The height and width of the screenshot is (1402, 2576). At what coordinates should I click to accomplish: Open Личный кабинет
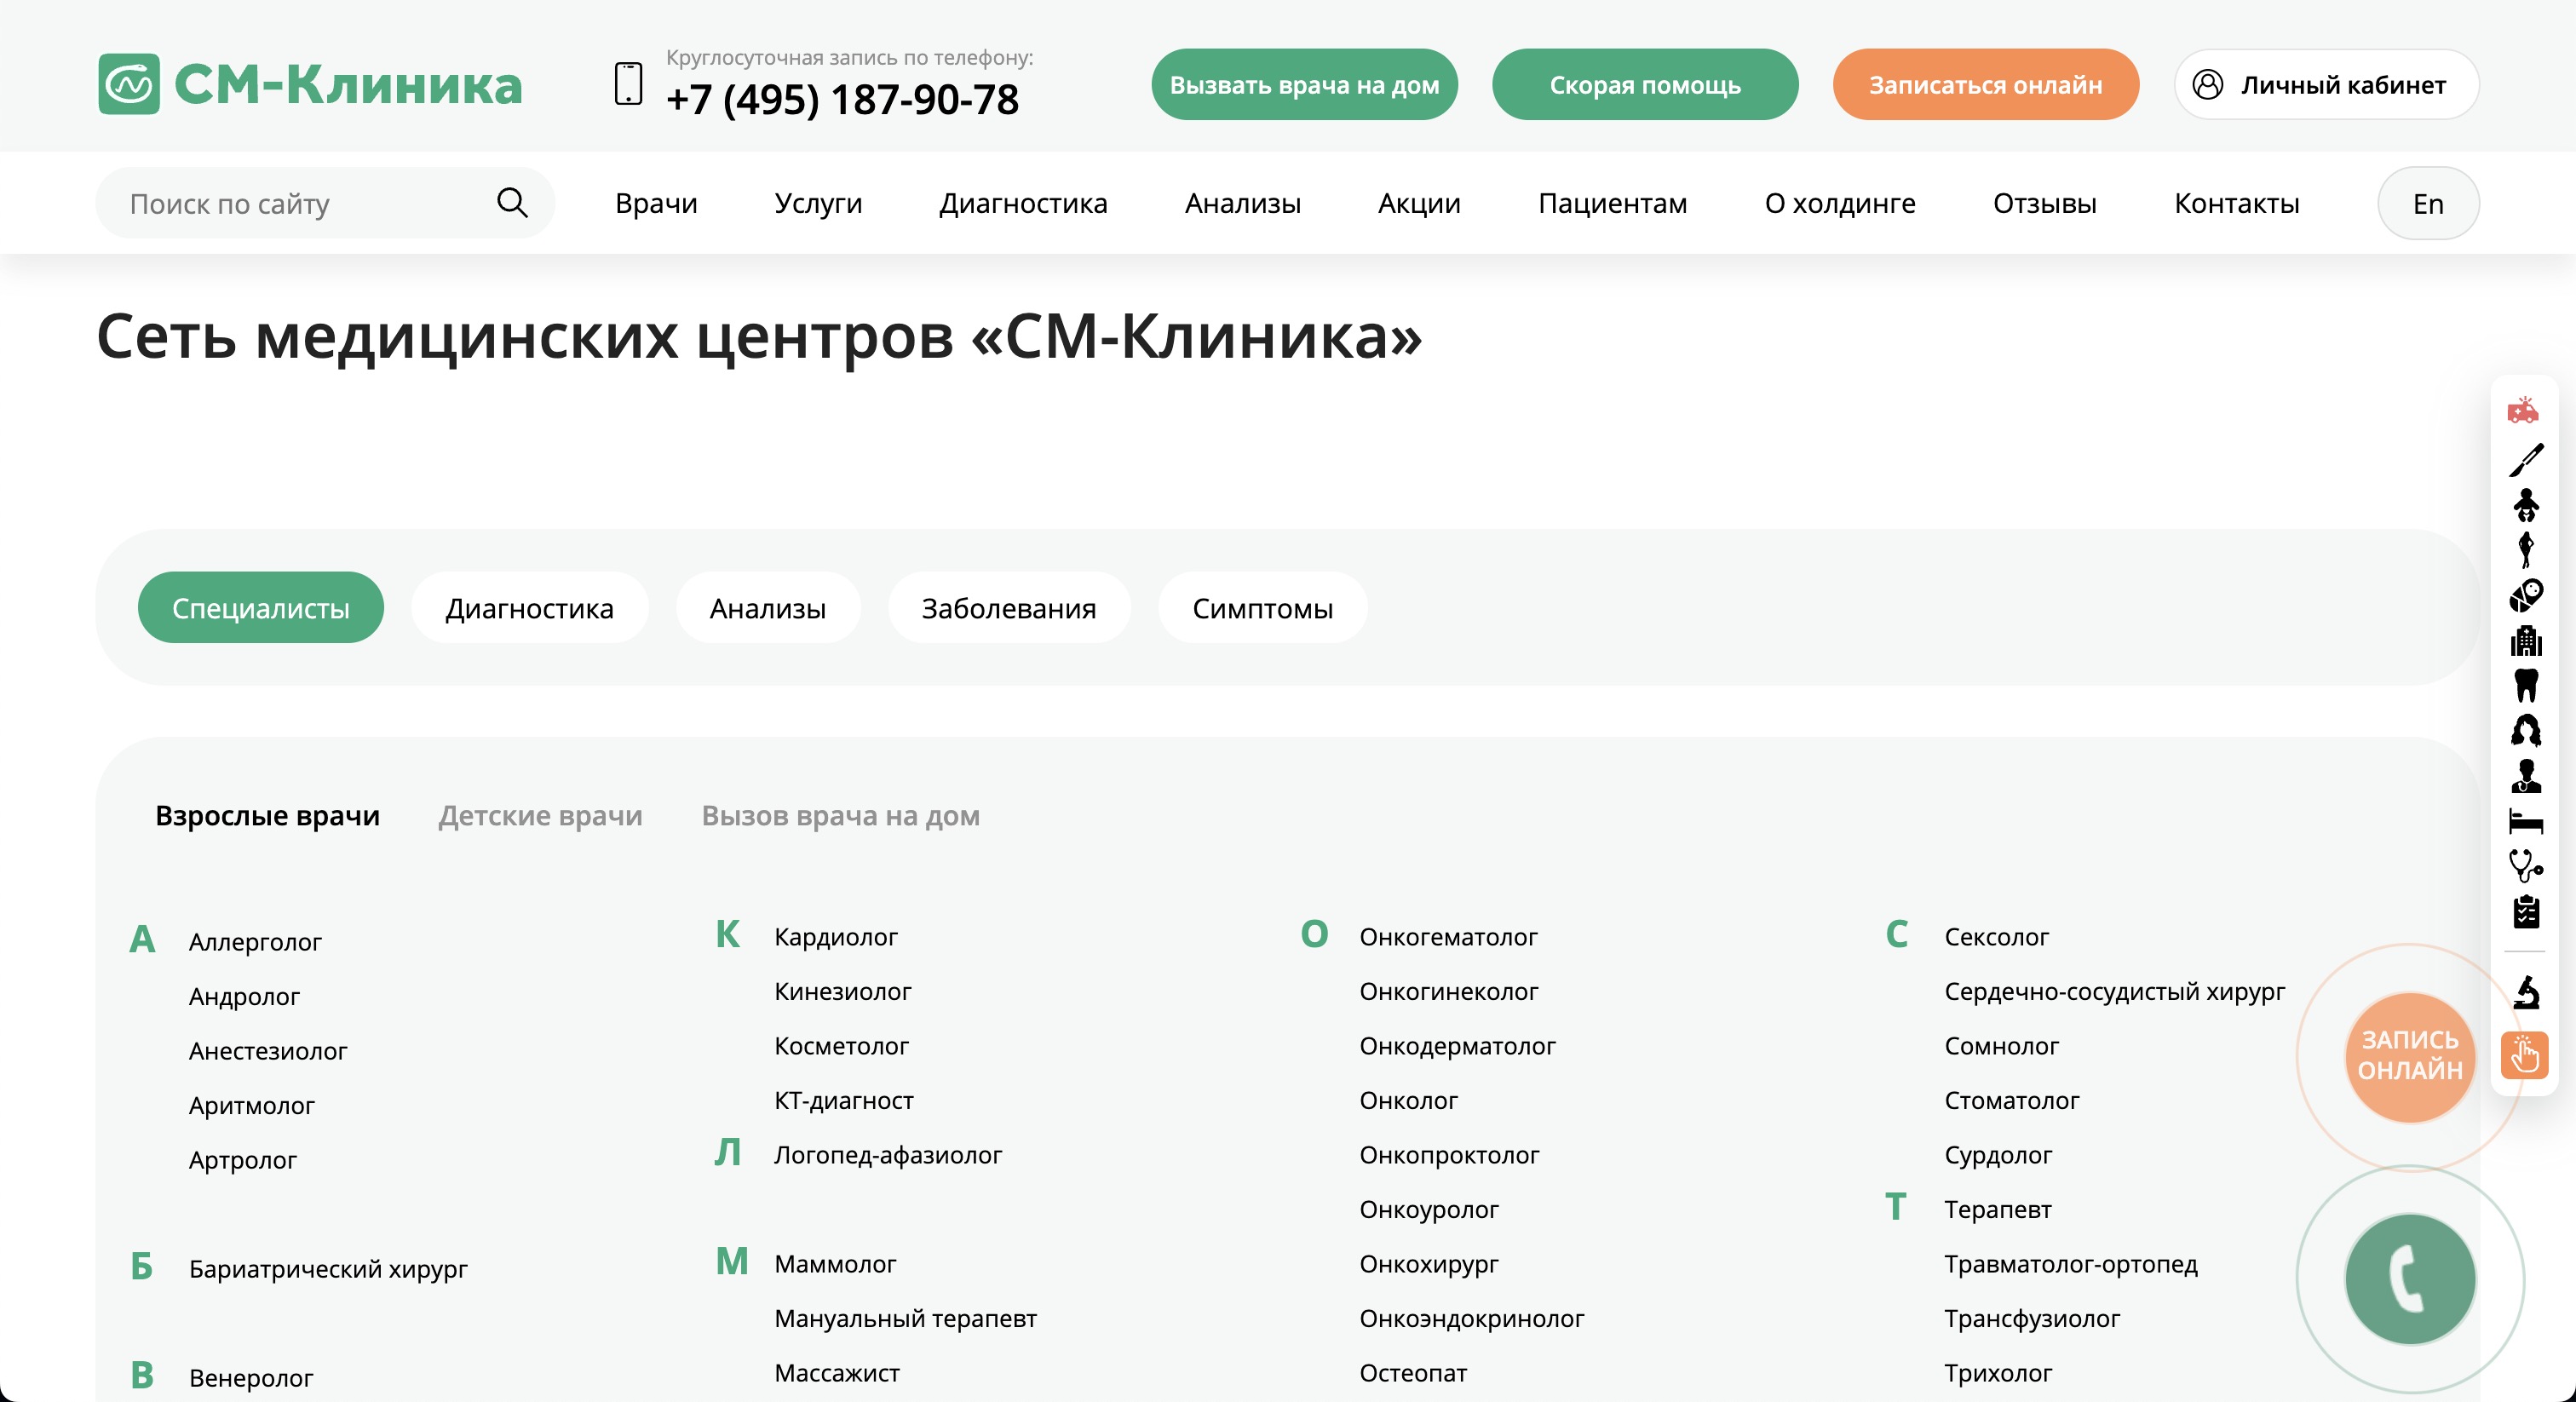click(x=2326, y=85)
